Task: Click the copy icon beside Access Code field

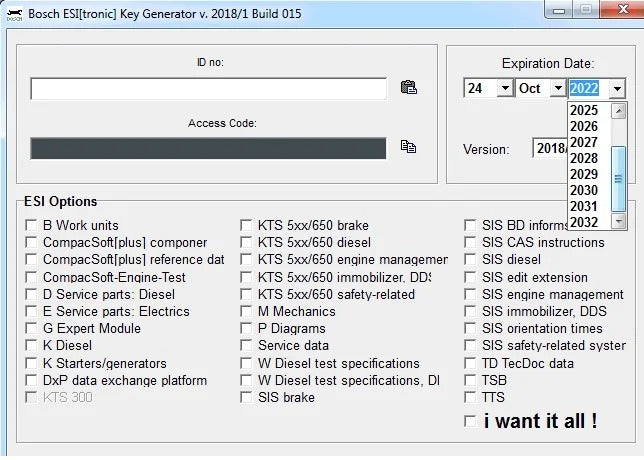Action: [x=408, y=146]
